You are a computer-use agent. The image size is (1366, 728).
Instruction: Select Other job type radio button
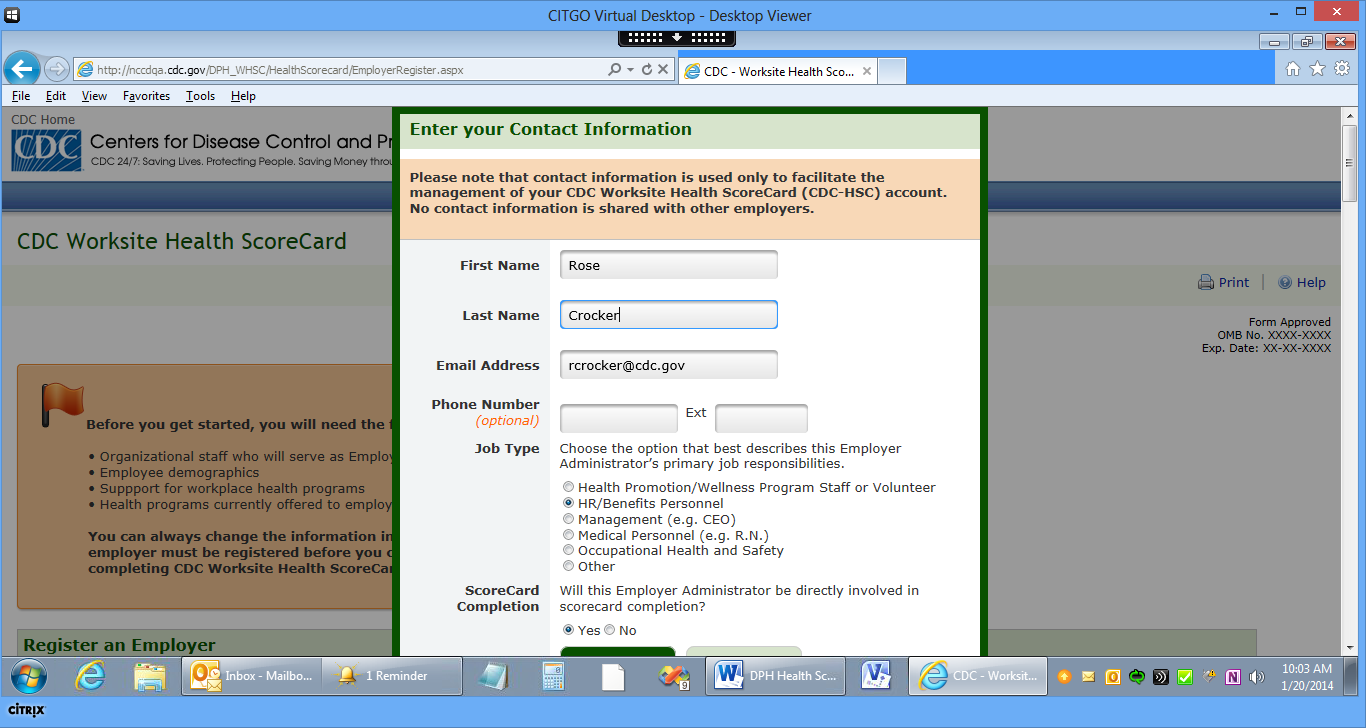pyautogui.click(x=569, y=567)
